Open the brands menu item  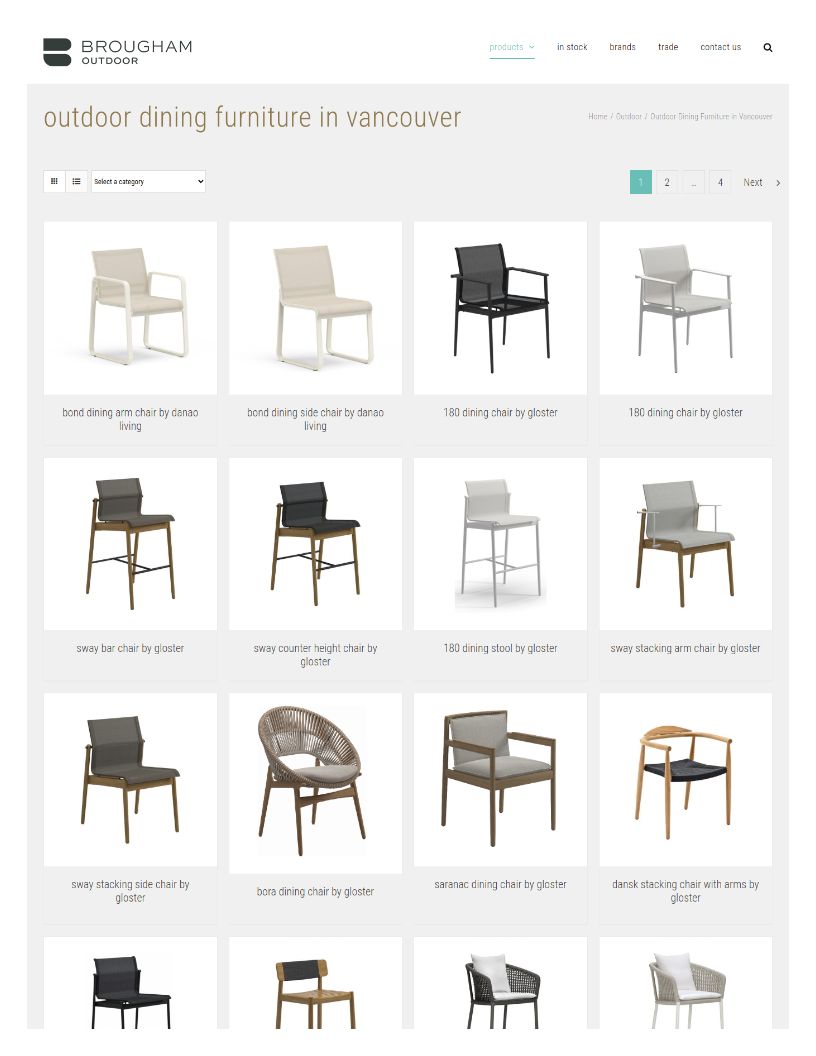[x=622, y=47]
